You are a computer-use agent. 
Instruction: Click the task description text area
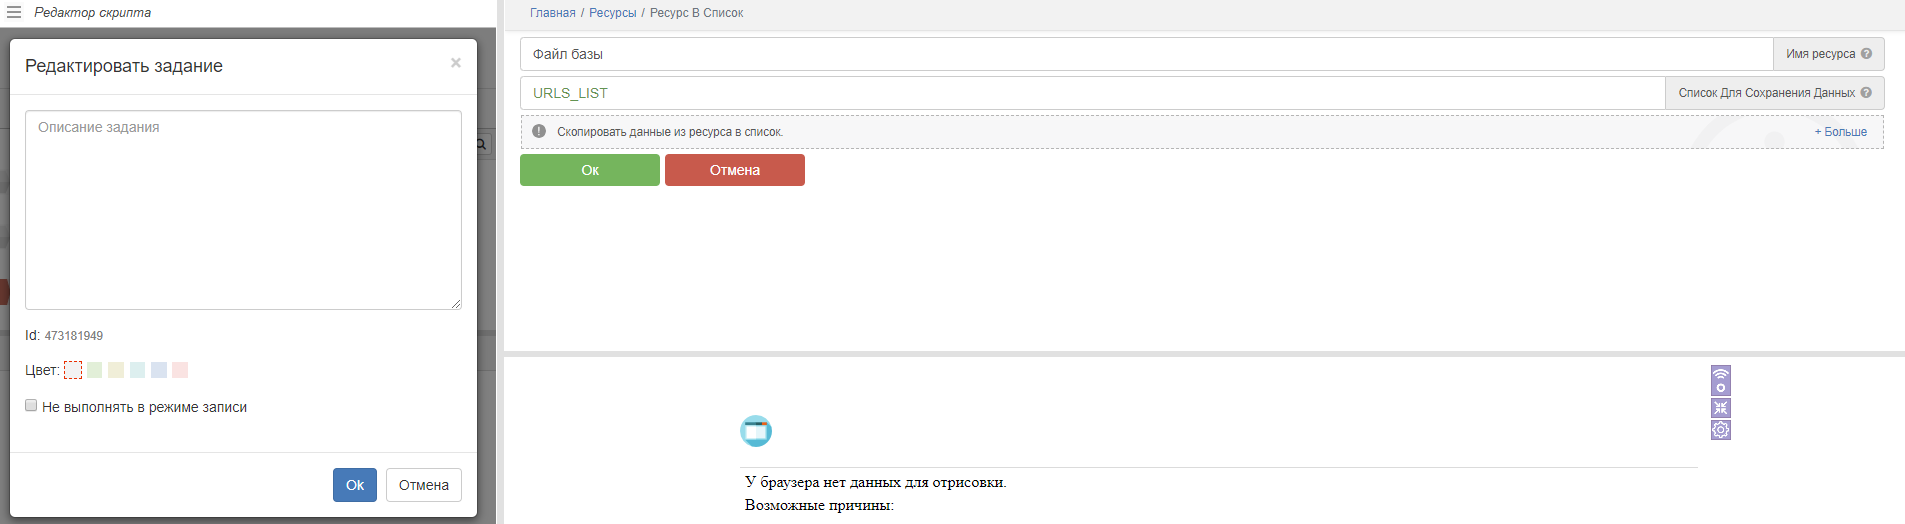[243, 210]
